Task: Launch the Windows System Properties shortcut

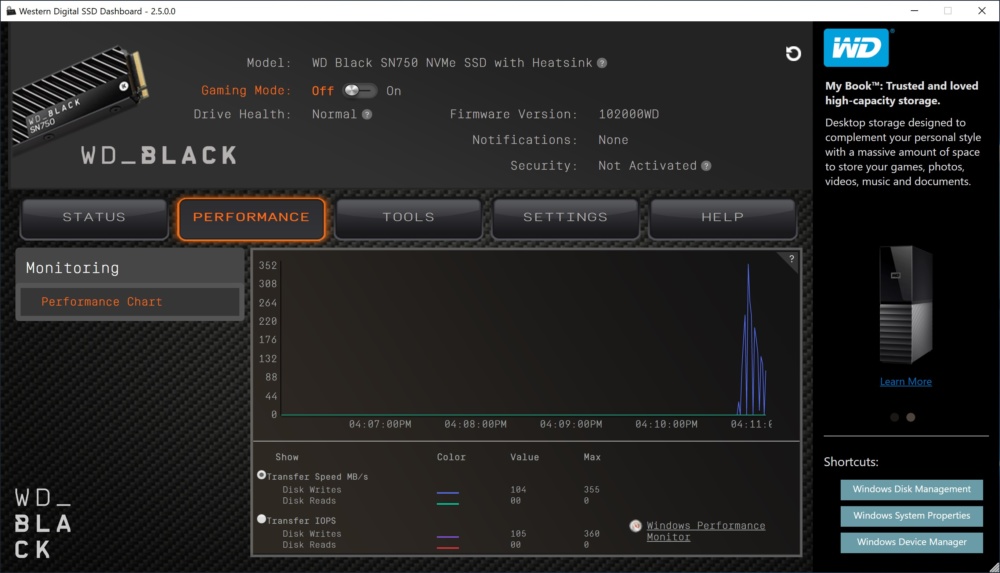Action: [x=911, y=516]
